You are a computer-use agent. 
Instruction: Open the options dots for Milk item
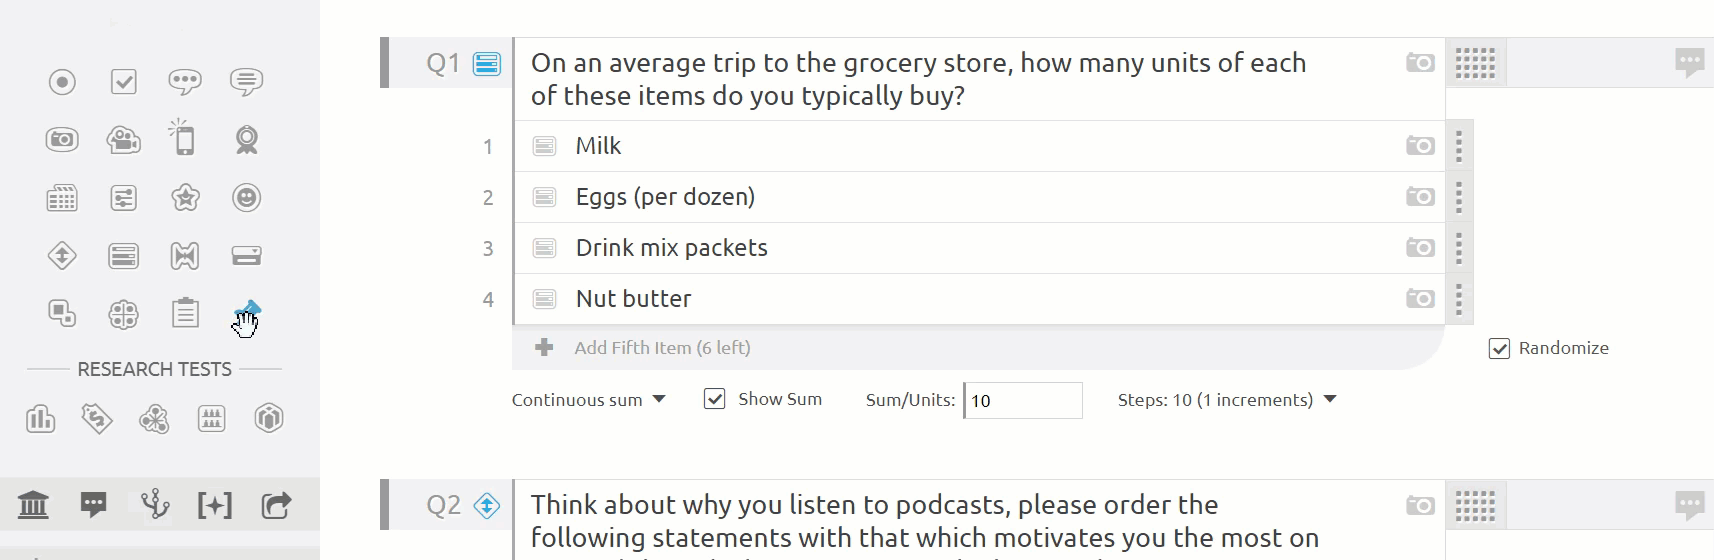[1459, 146]
